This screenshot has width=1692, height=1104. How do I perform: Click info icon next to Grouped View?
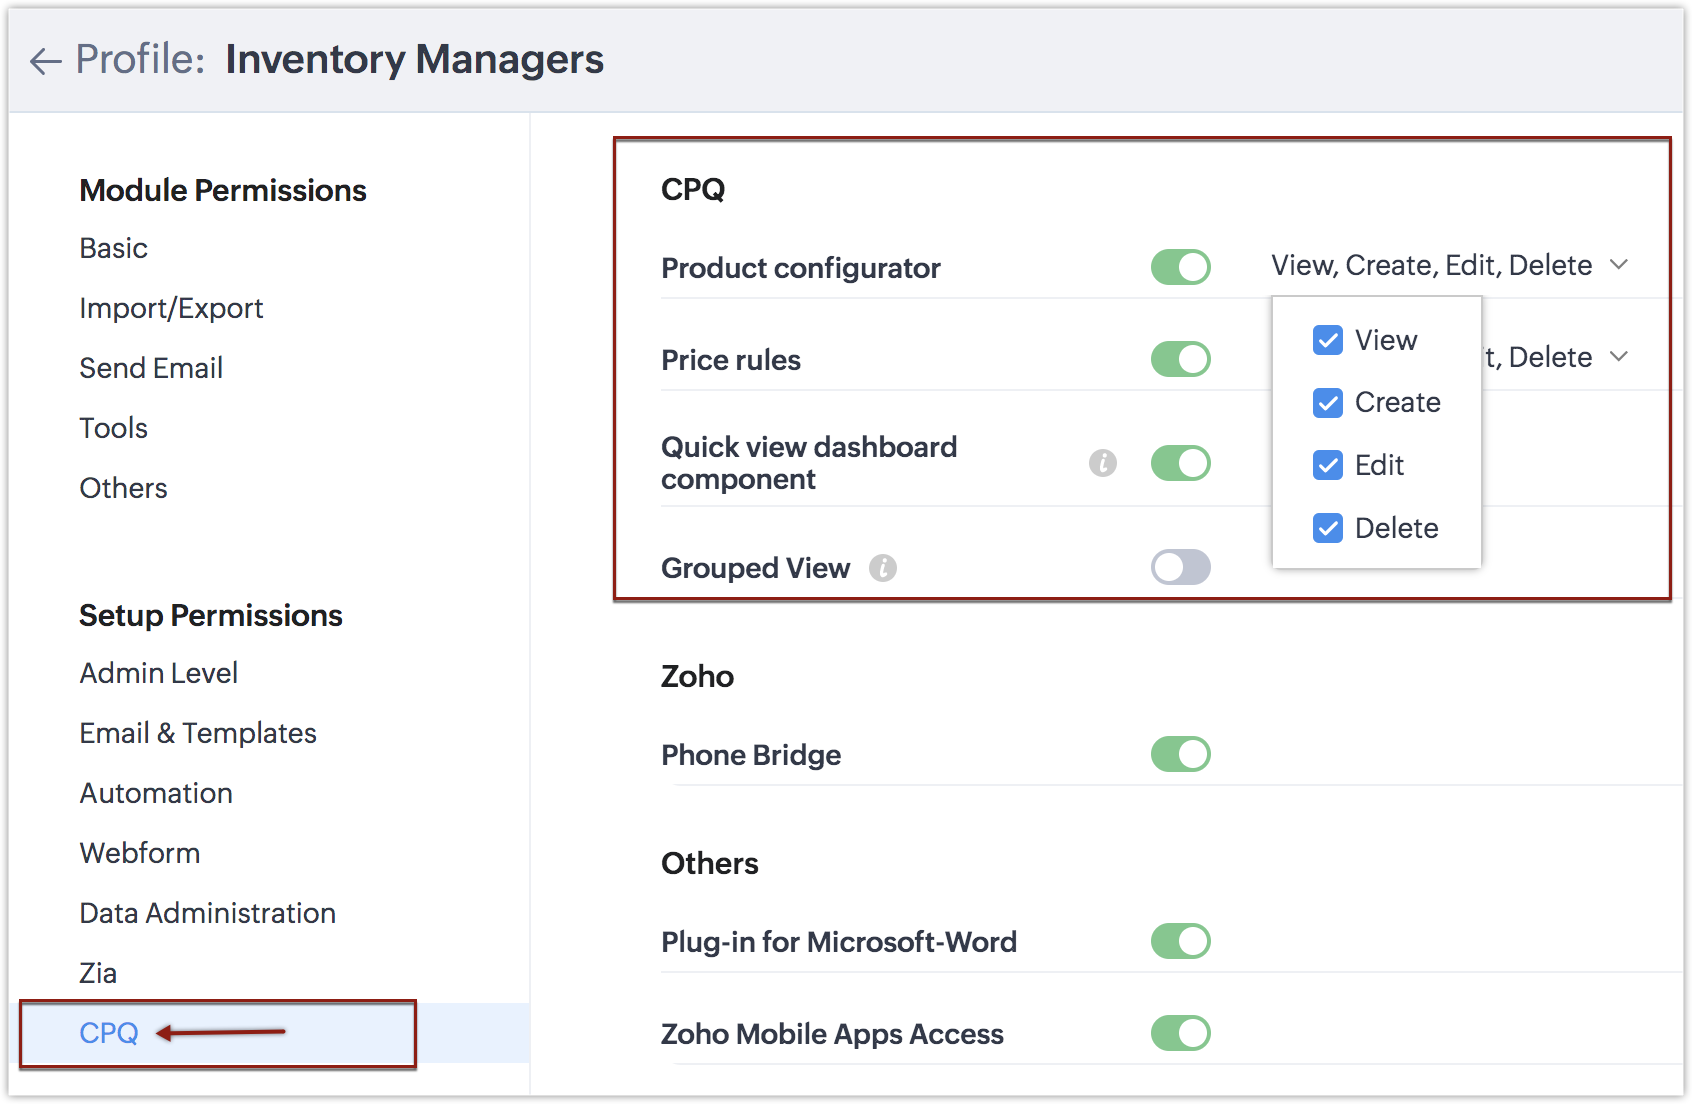click(x=882, y=568)
